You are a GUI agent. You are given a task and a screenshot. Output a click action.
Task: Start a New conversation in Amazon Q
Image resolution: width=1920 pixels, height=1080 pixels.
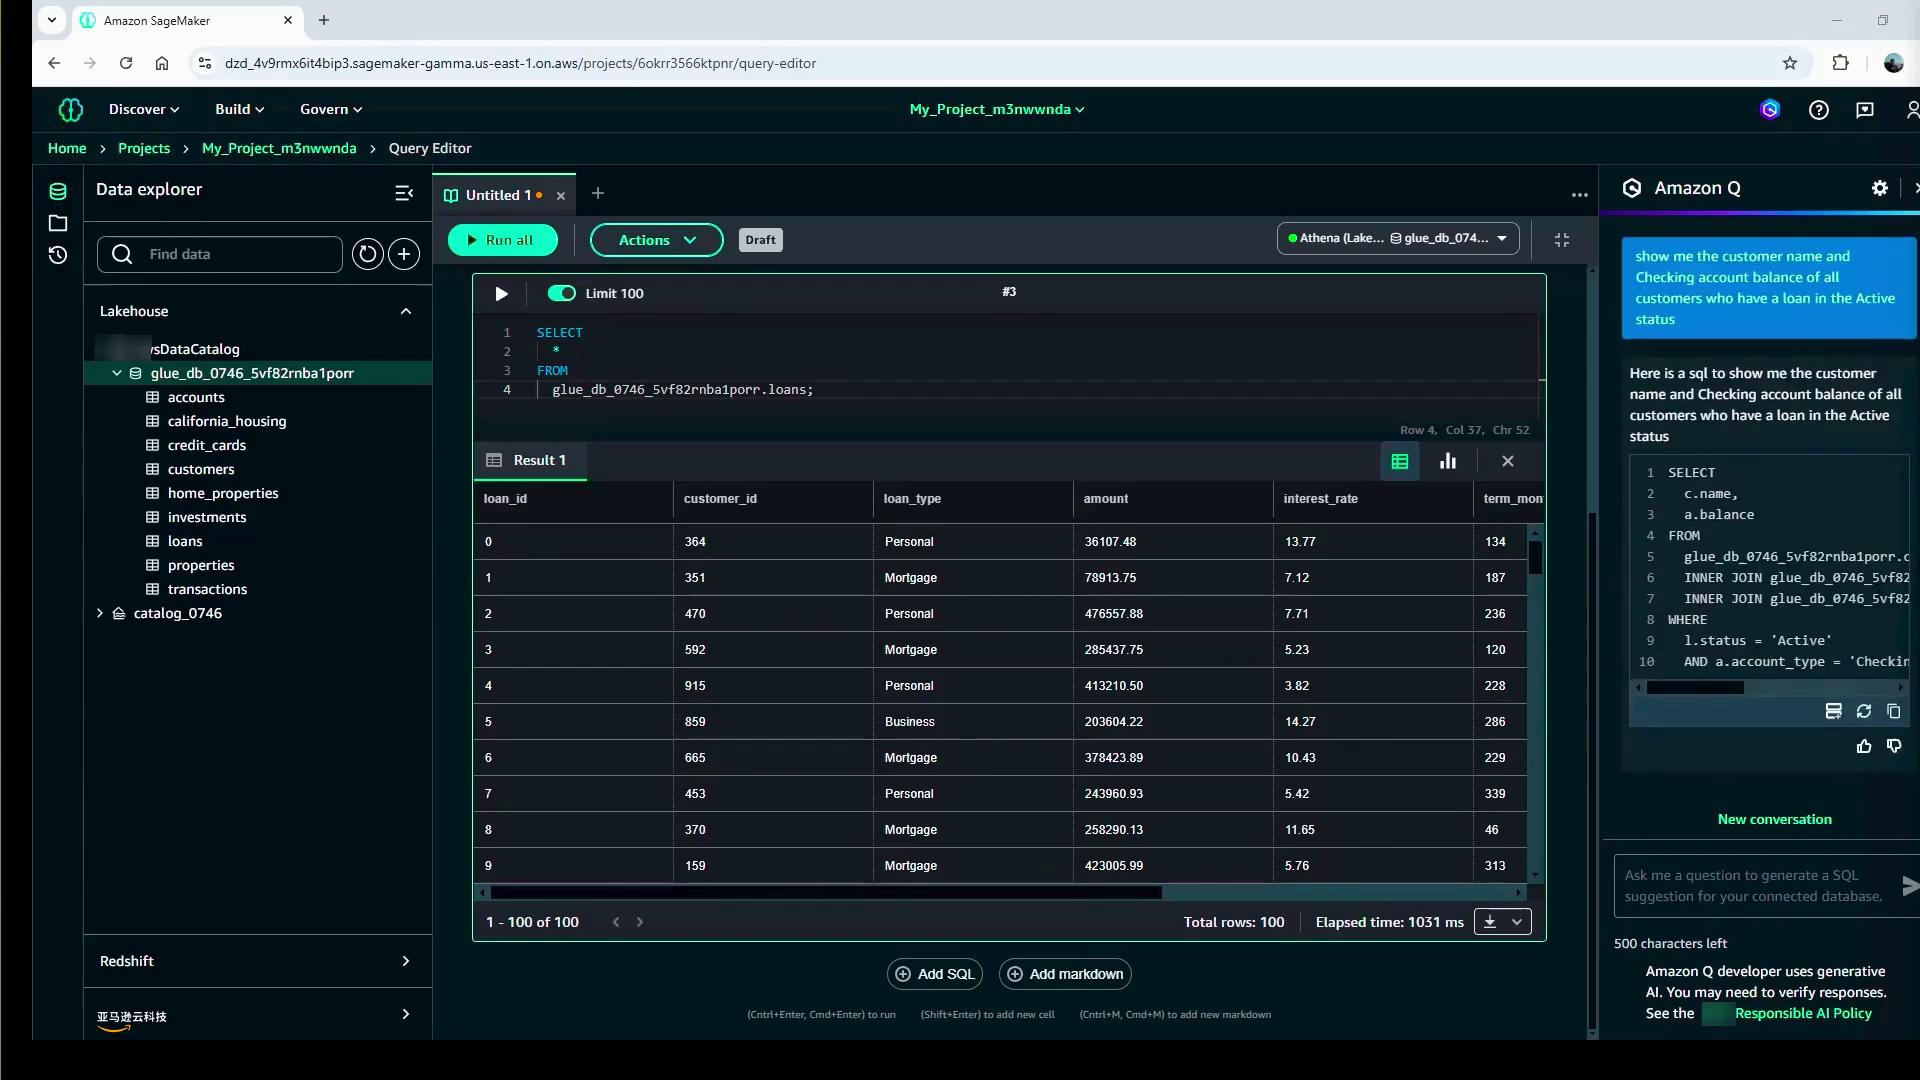point(1775,819)
